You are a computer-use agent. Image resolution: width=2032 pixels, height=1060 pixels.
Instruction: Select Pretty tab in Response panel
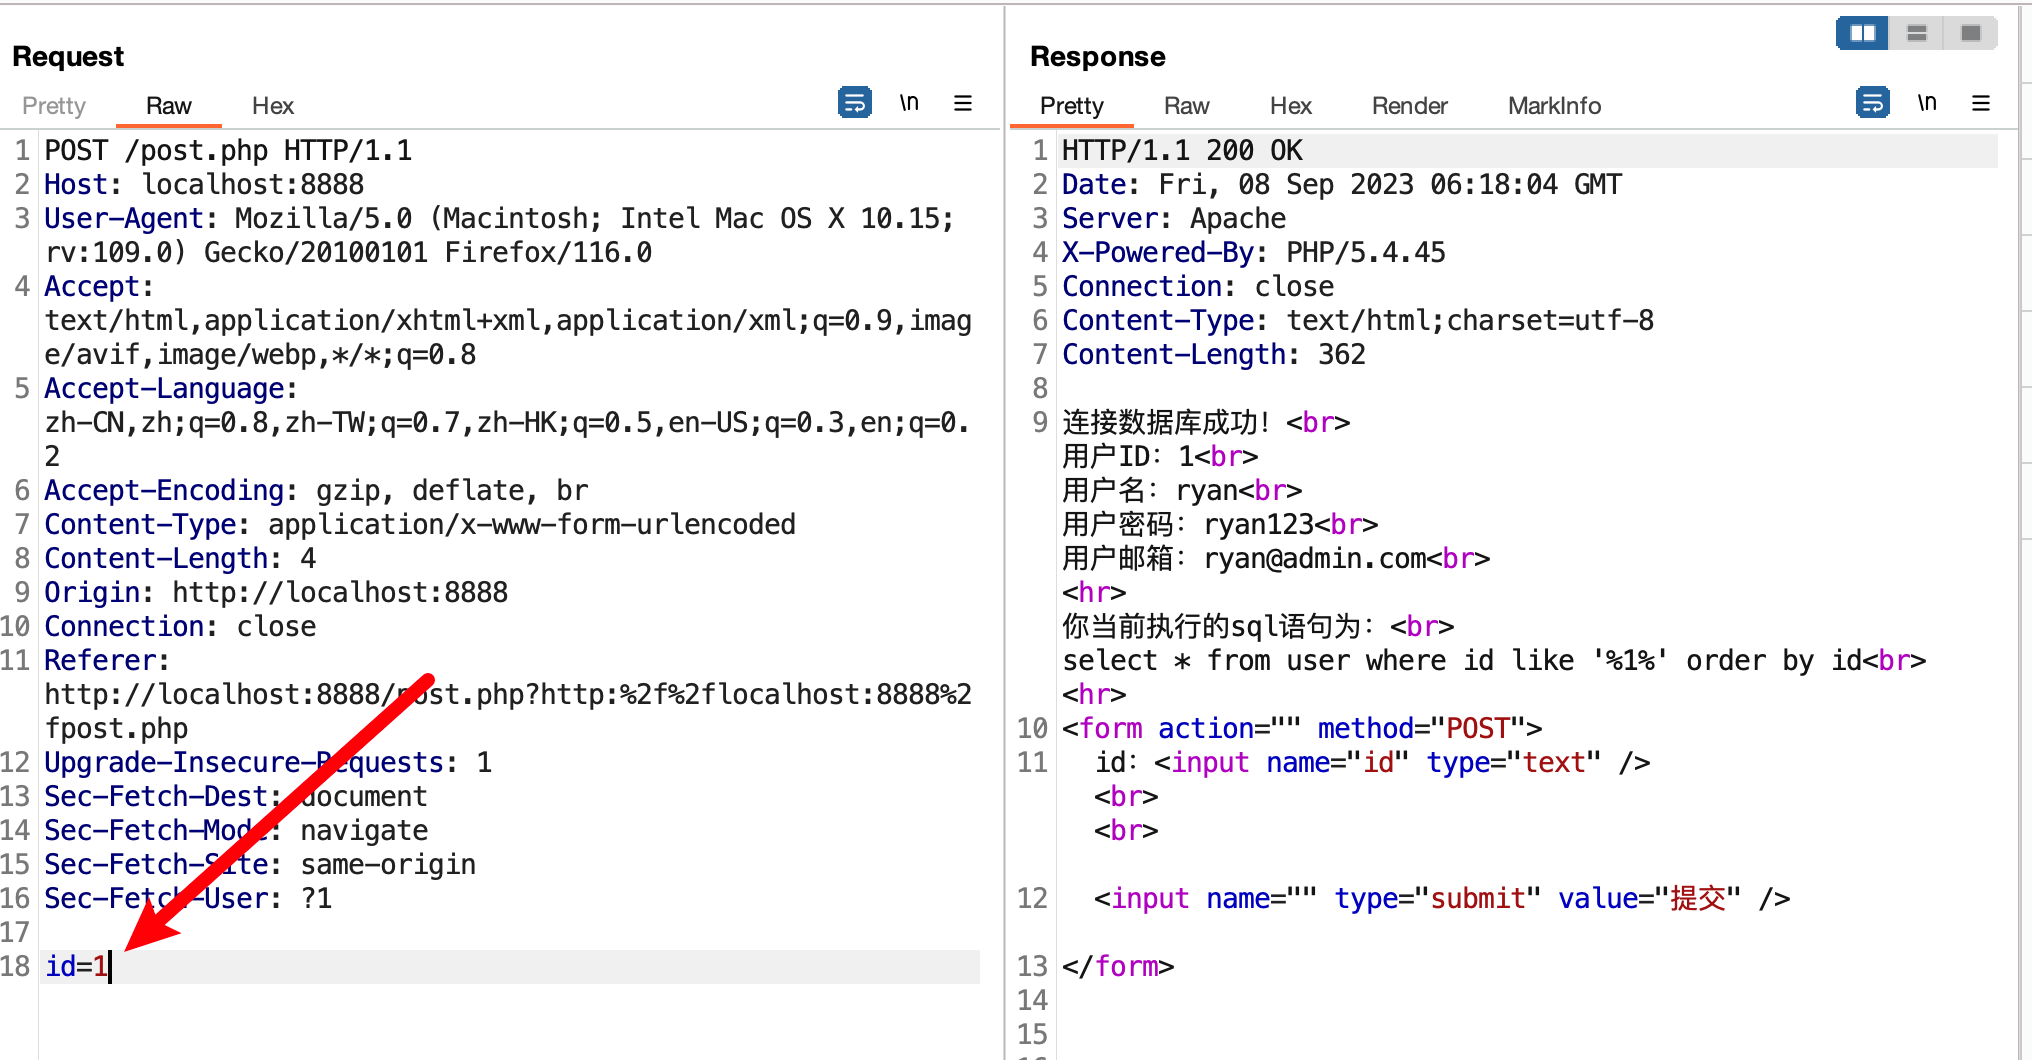(x=1071, y=106)
